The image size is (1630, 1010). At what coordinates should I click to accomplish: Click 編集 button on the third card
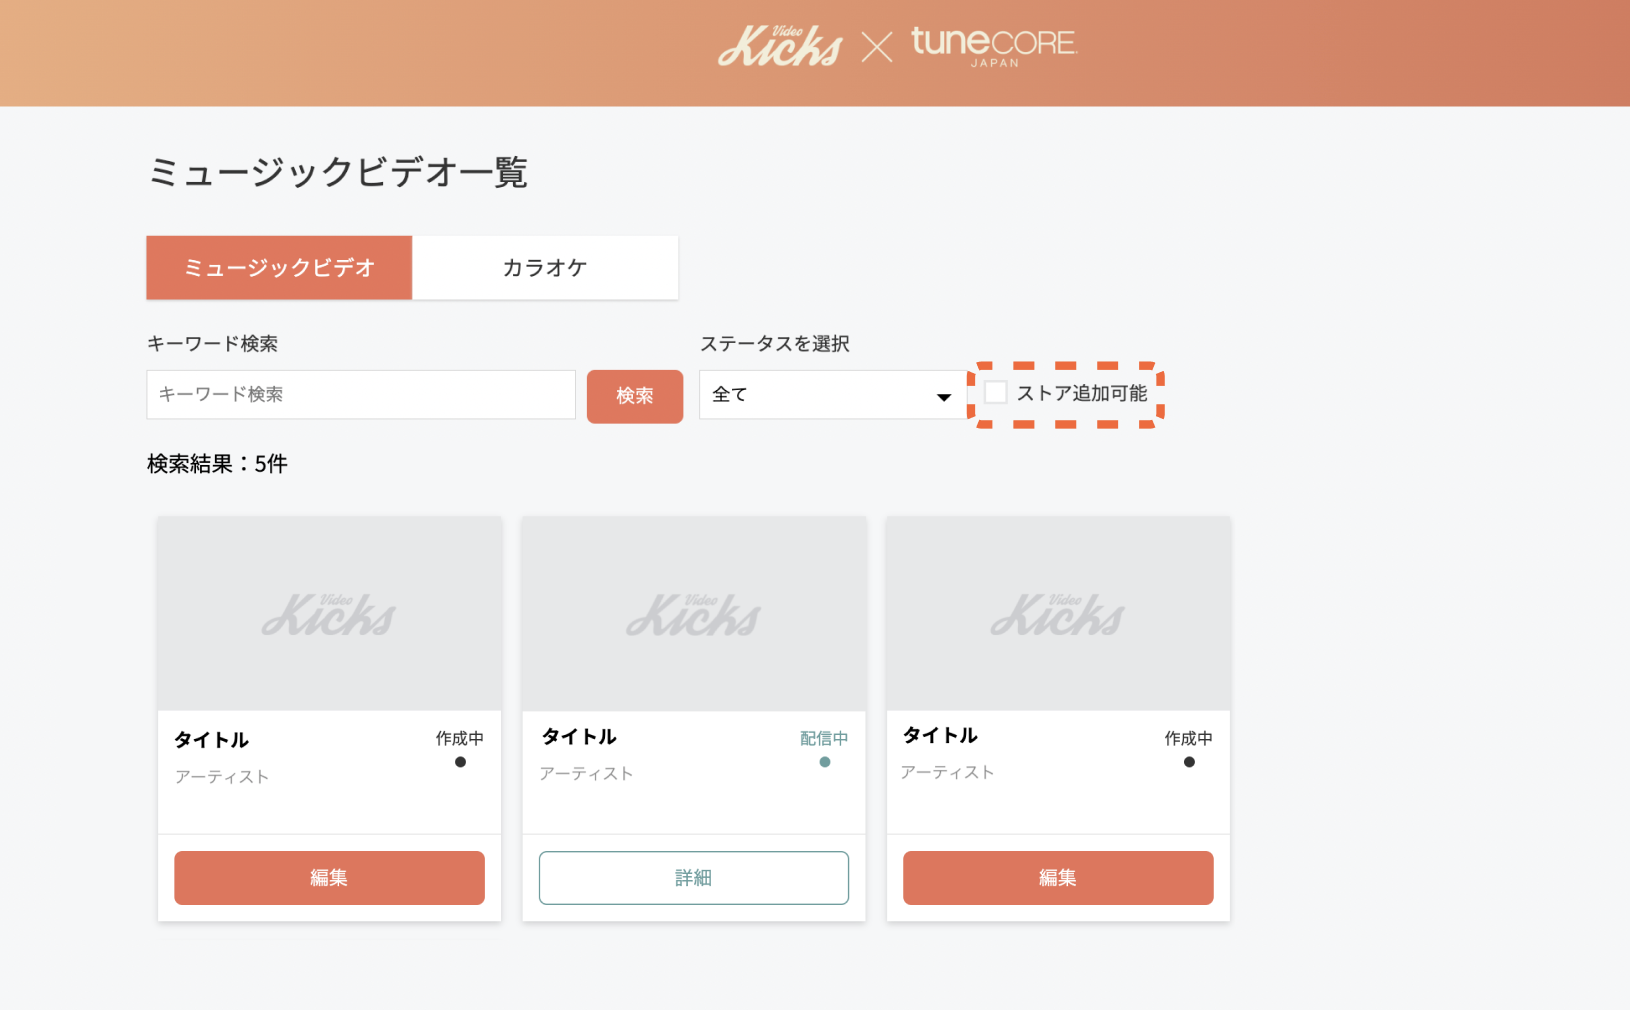[x=1058, y=878]
